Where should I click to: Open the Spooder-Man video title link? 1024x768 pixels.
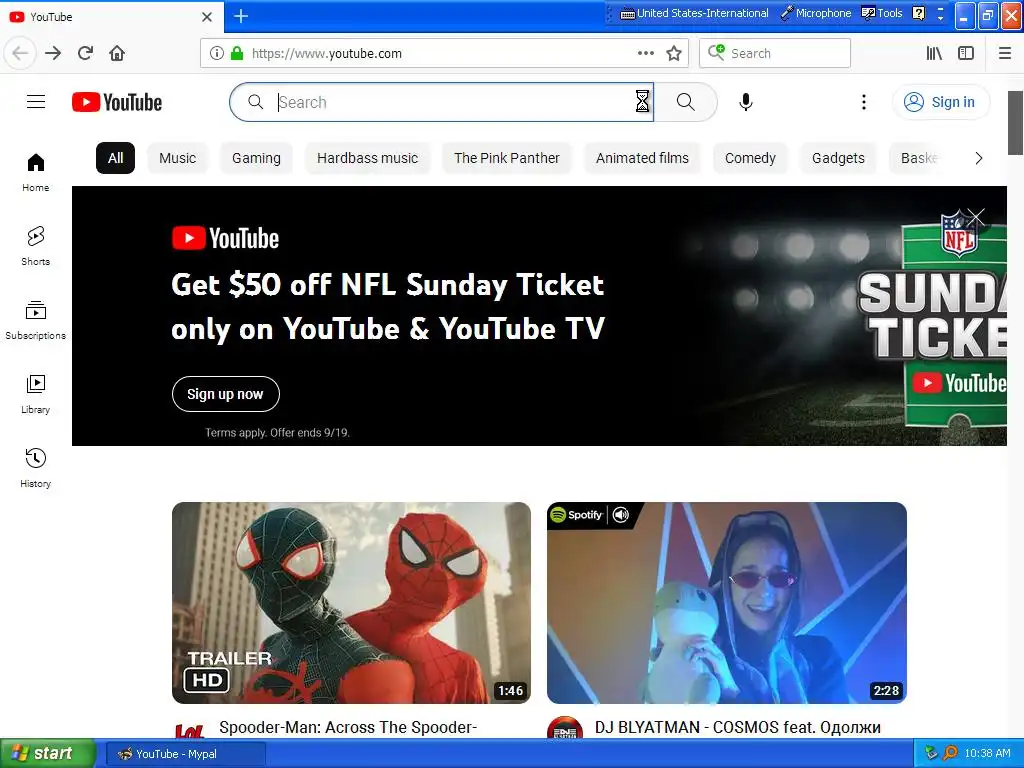pos(348,728)
